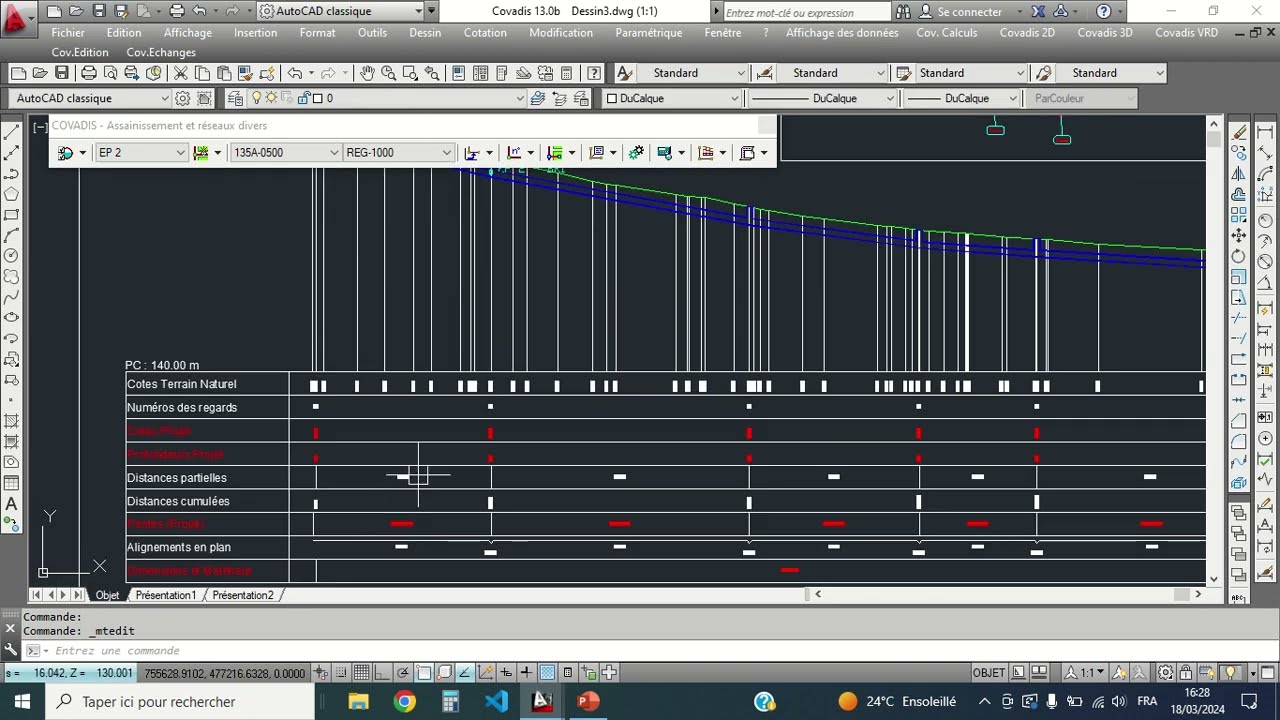The height and width of the screenshot is (720, 1280).
Task: Open the Windows Start button
Action: 22,701
